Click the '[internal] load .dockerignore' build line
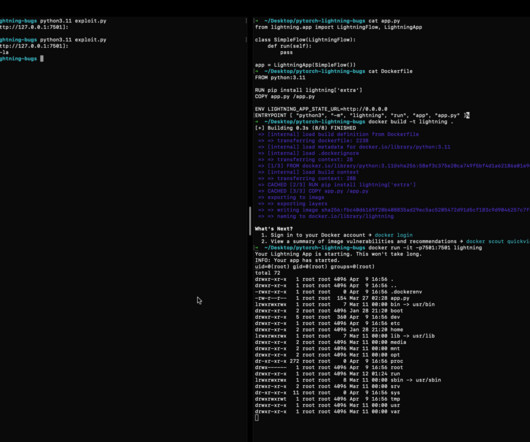Viewport: 530px width, 442px height. (x=309, y=153)
